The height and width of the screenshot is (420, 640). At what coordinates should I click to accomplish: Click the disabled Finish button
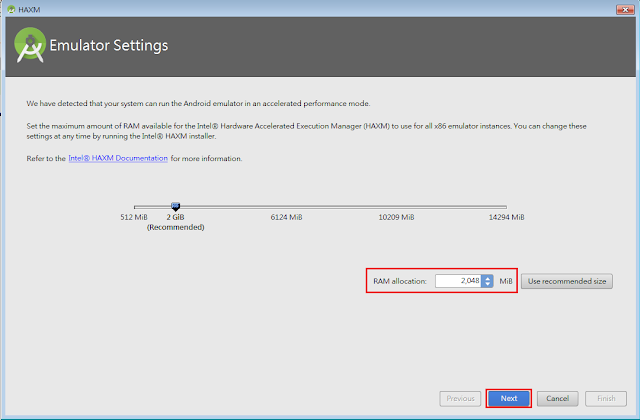[x=606, y=398]
